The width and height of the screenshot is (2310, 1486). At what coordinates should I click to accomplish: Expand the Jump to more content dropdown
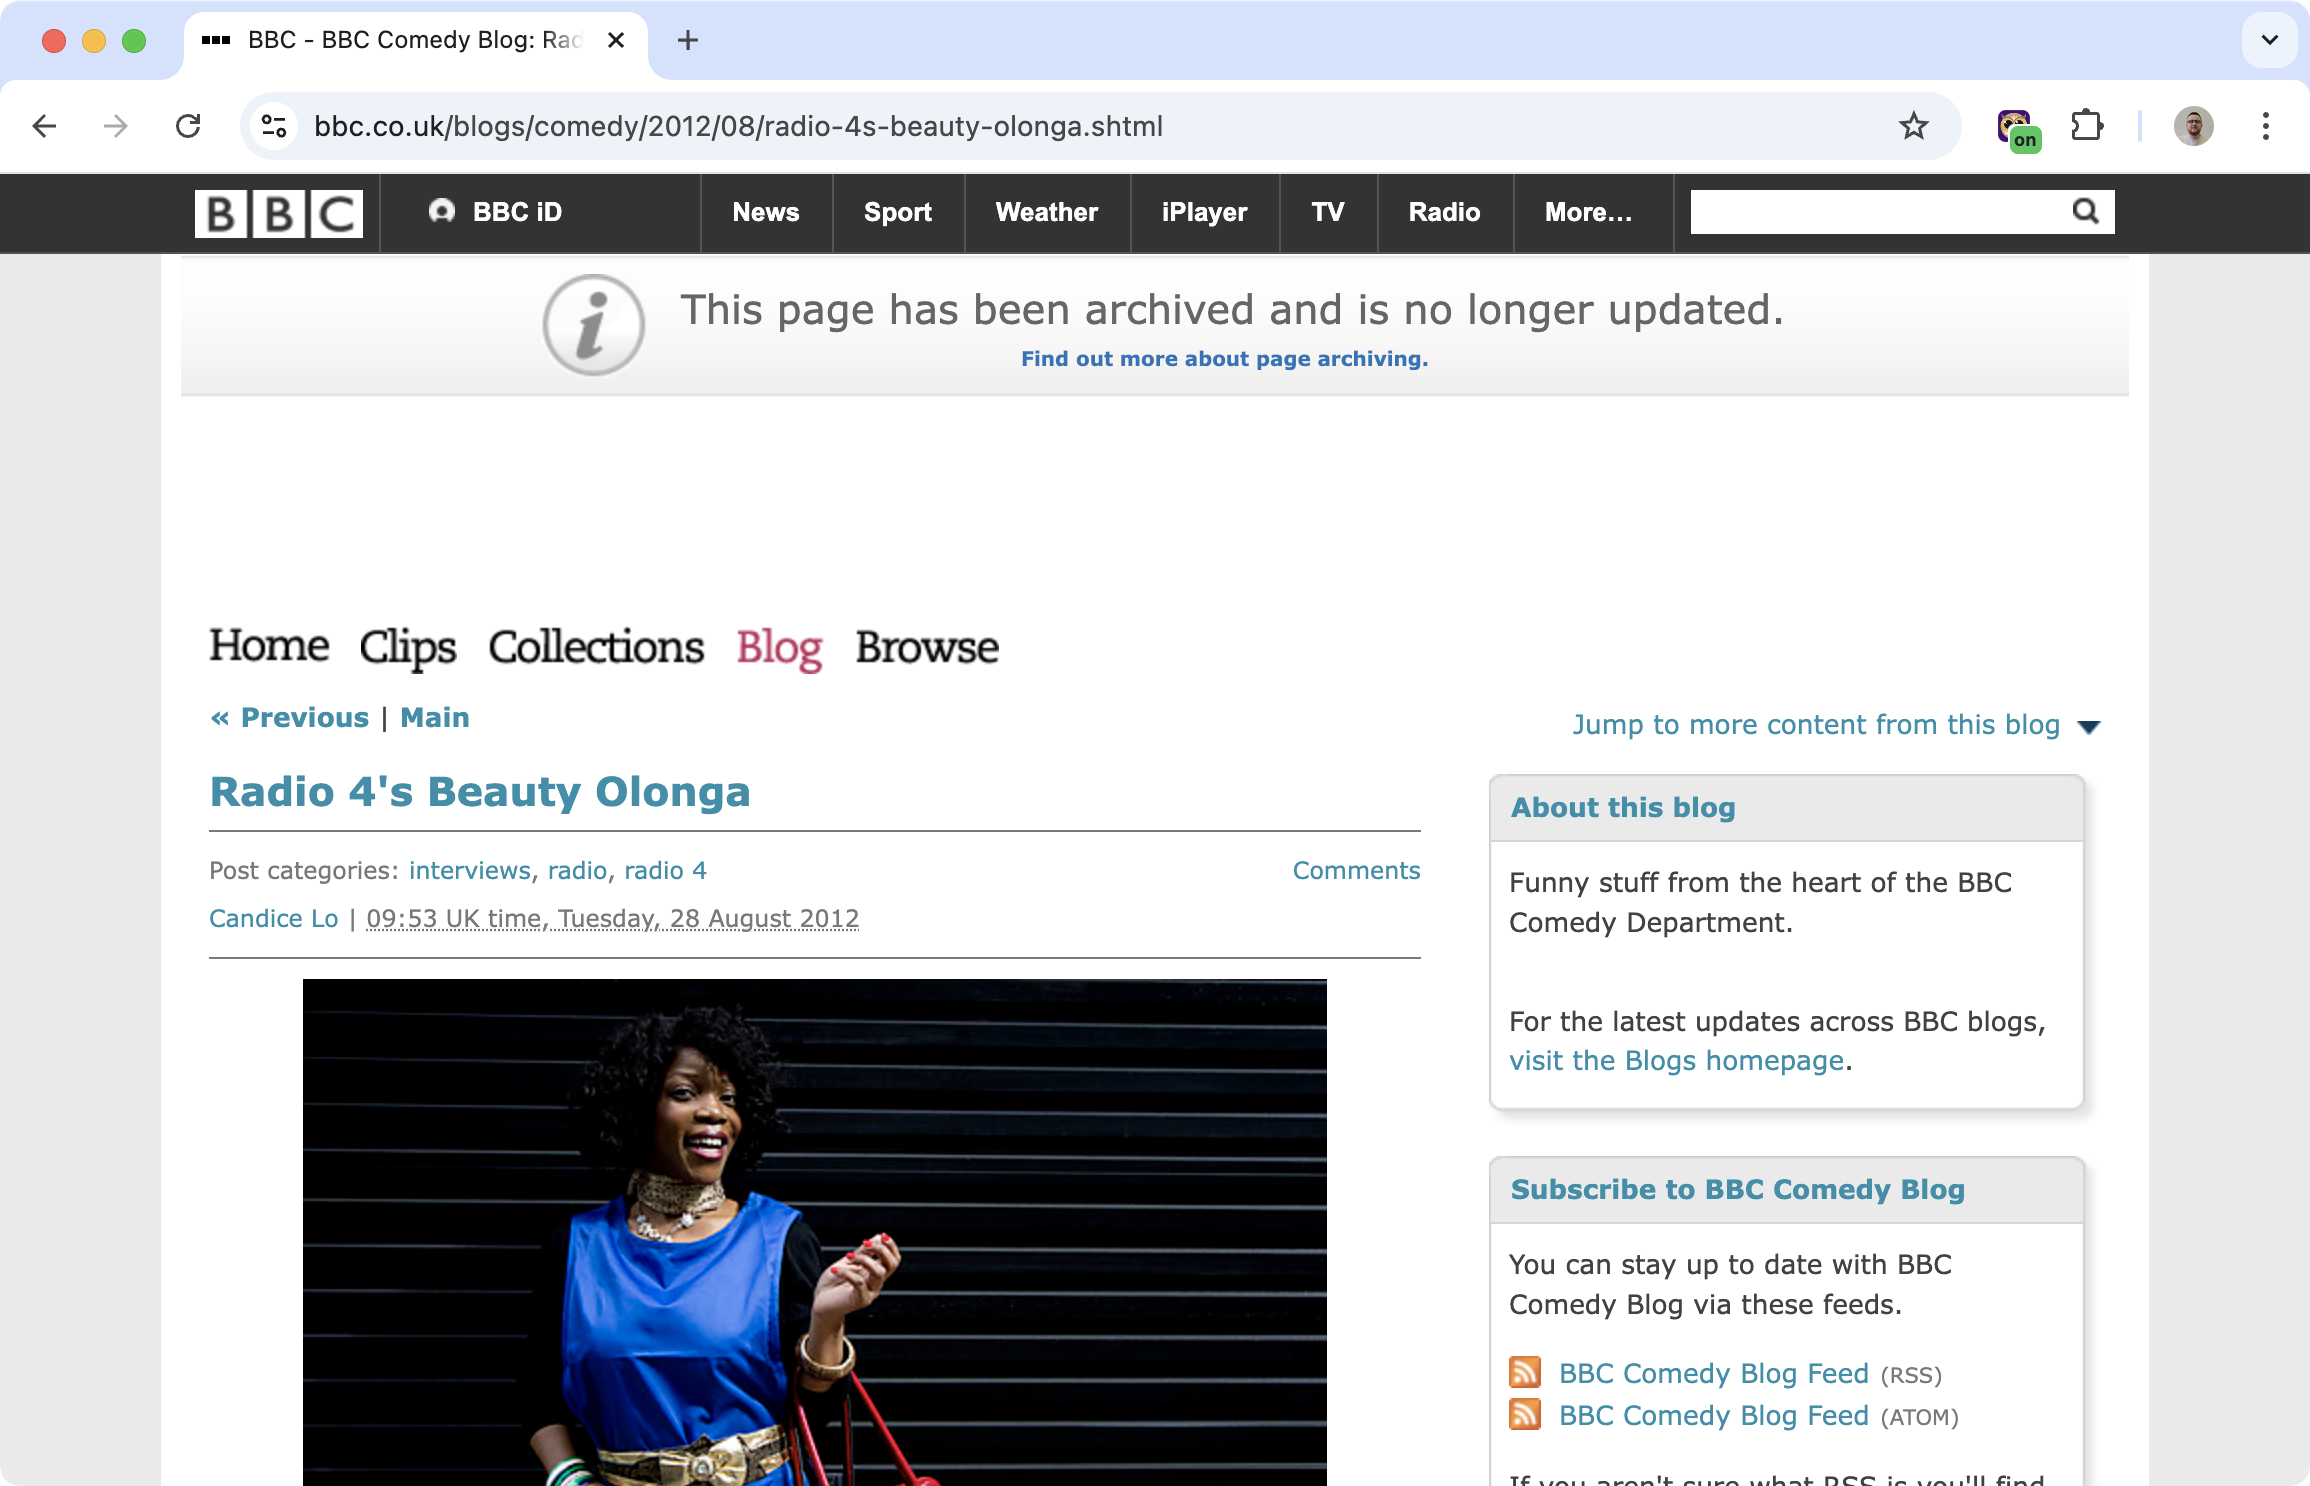tap(2093, 727)
